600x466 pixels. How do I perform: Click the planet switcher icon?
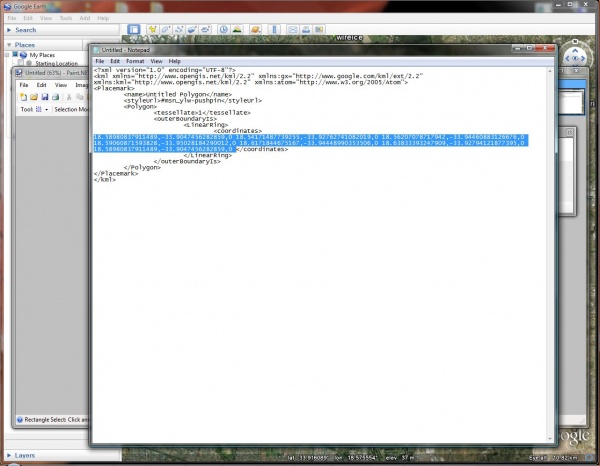tap(255, 29)
